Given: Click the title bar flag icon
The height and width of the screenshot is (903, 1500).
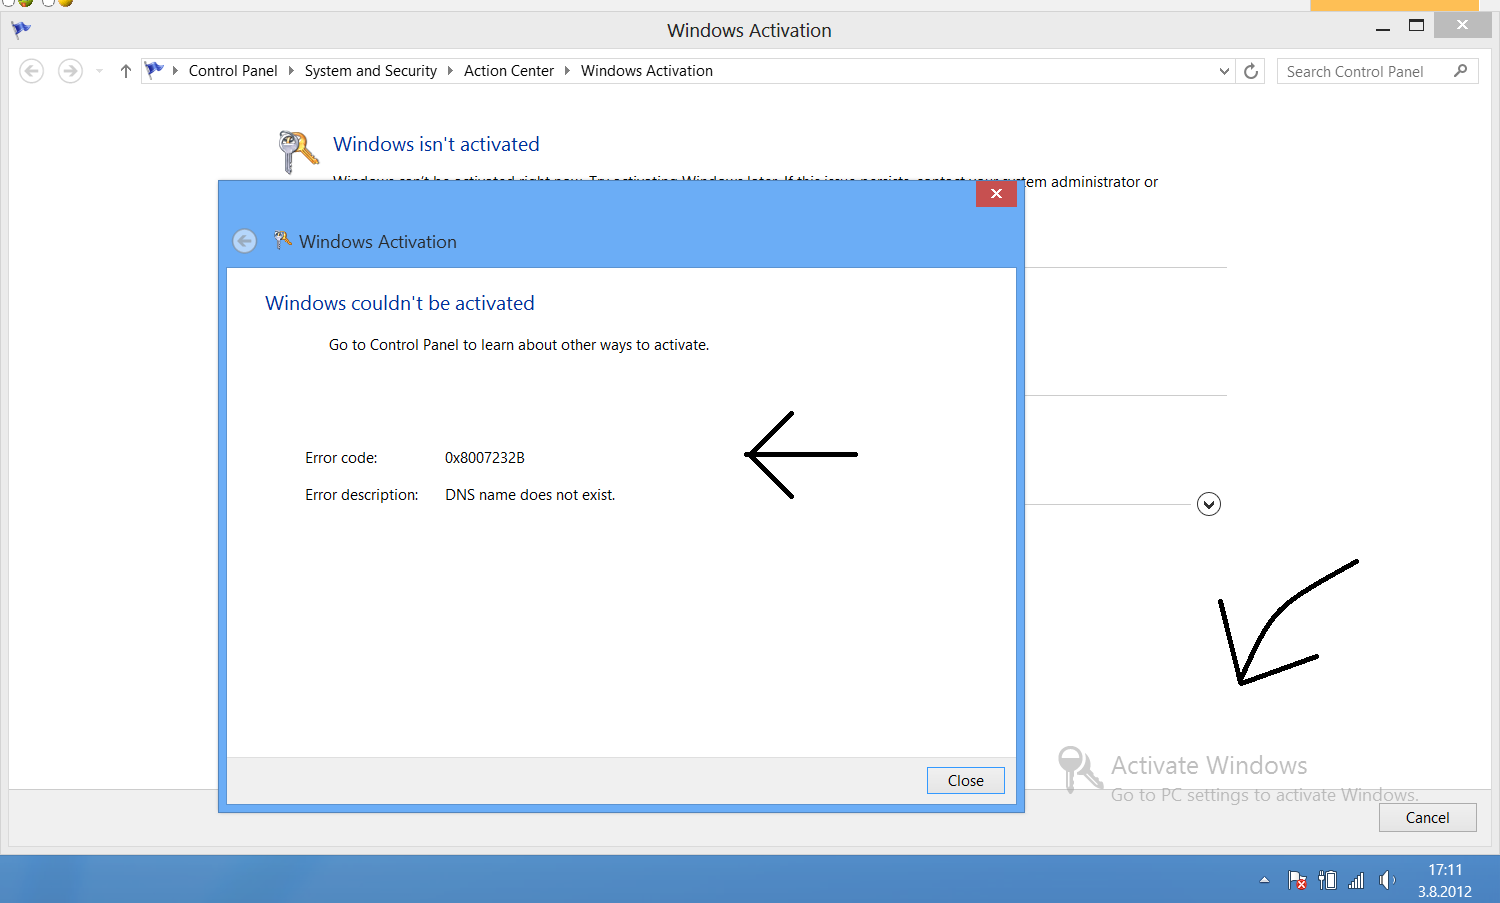Looking at the screenshot, I should [21, 30].
